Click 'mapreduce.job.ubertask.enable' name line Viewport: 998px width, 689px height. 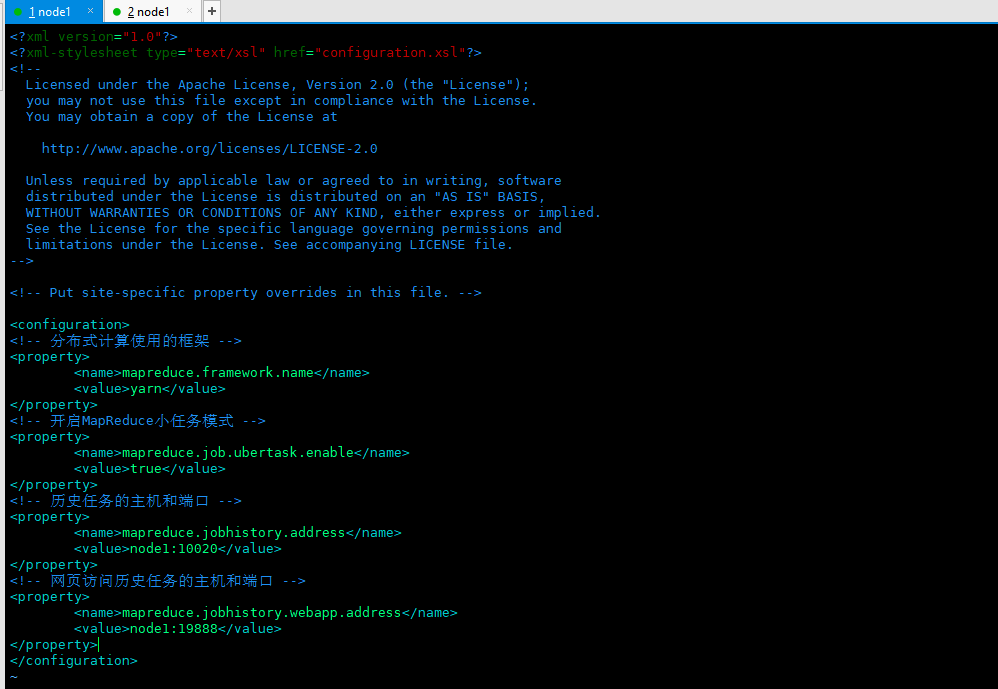coord(242,453)
